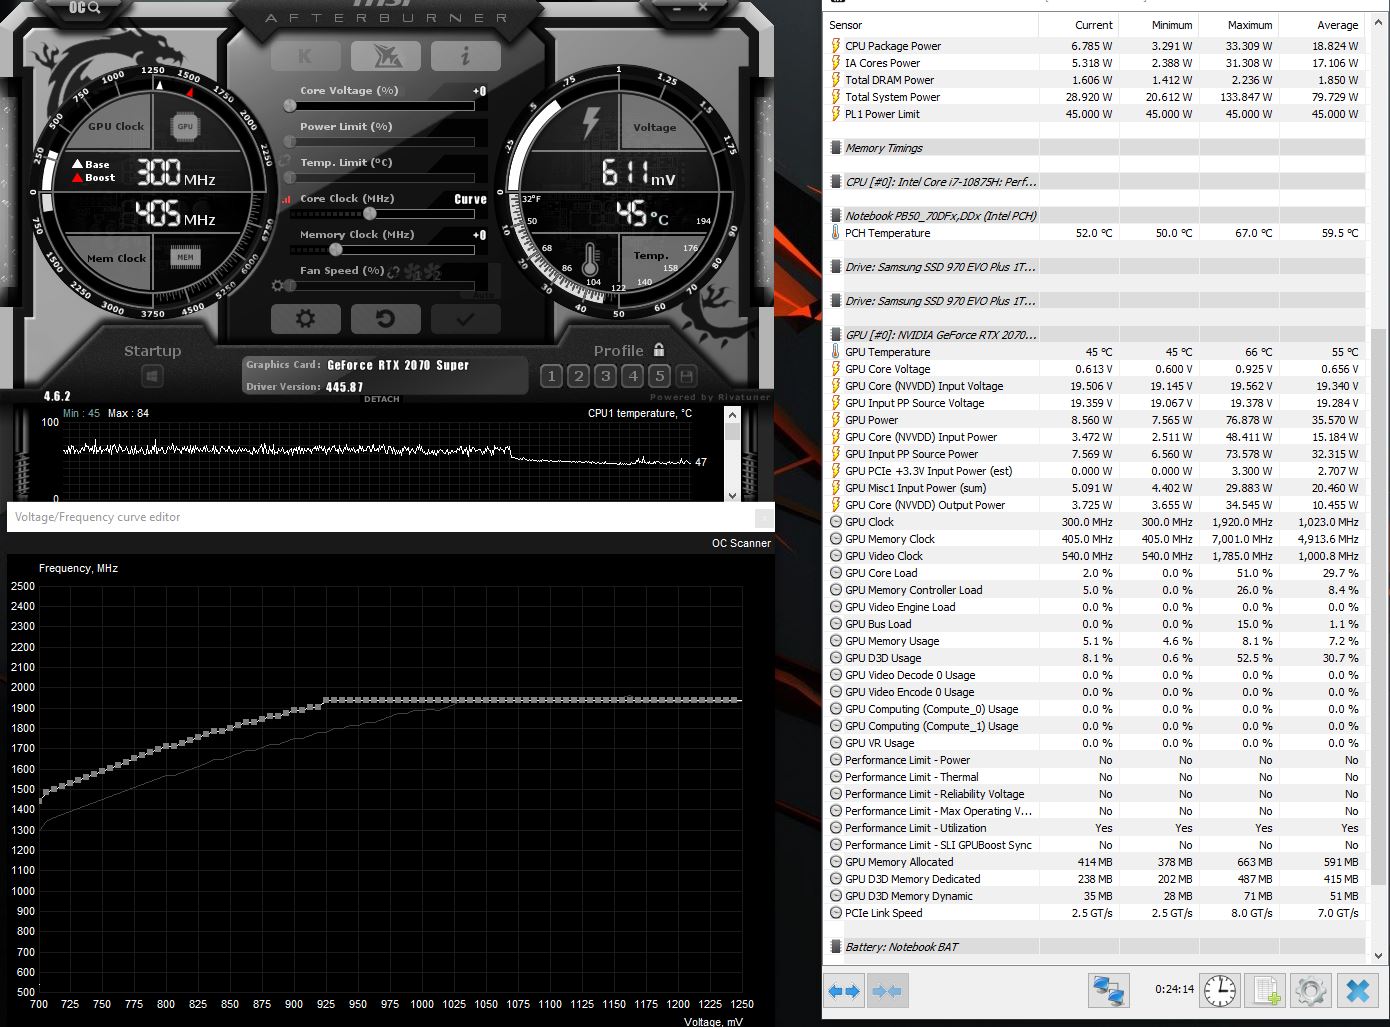This screenshot has height=1027, width=1390.
Task: Click the Temp. Limit slider
Action: click(381, 177)
